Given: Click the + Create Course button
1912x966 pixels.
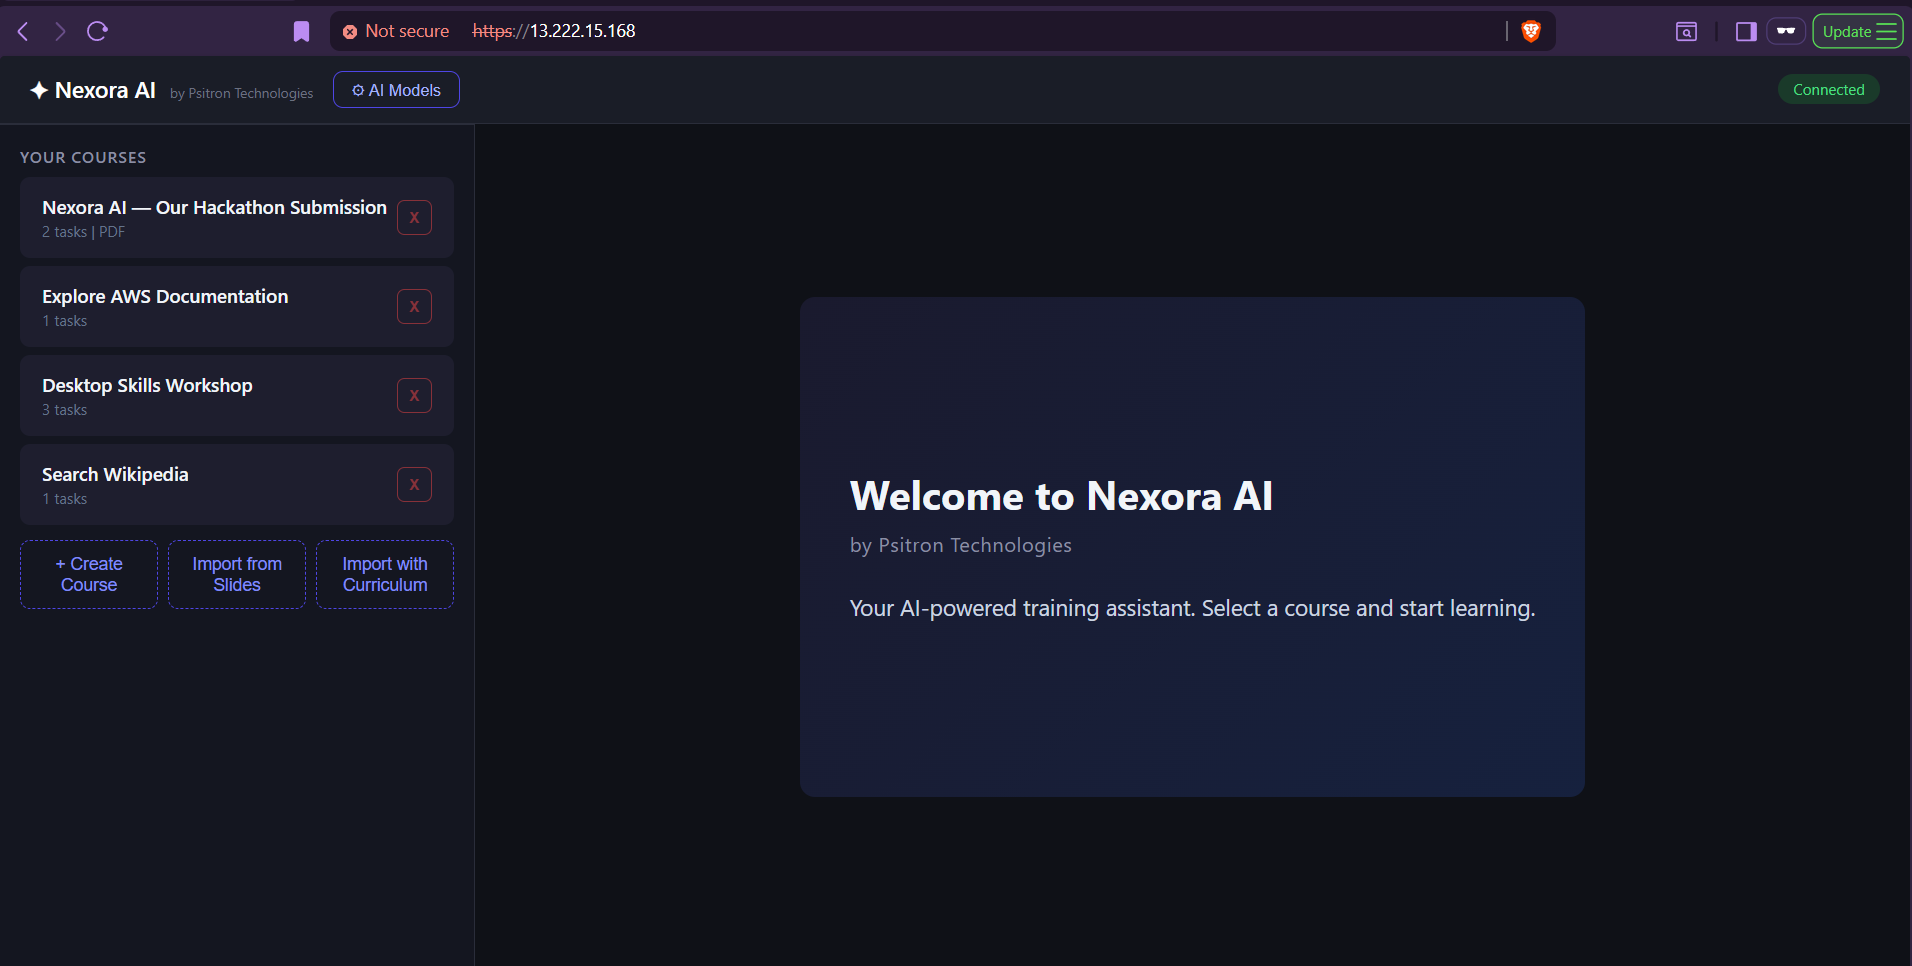Looking at the screenshot, I should (89, 575).
